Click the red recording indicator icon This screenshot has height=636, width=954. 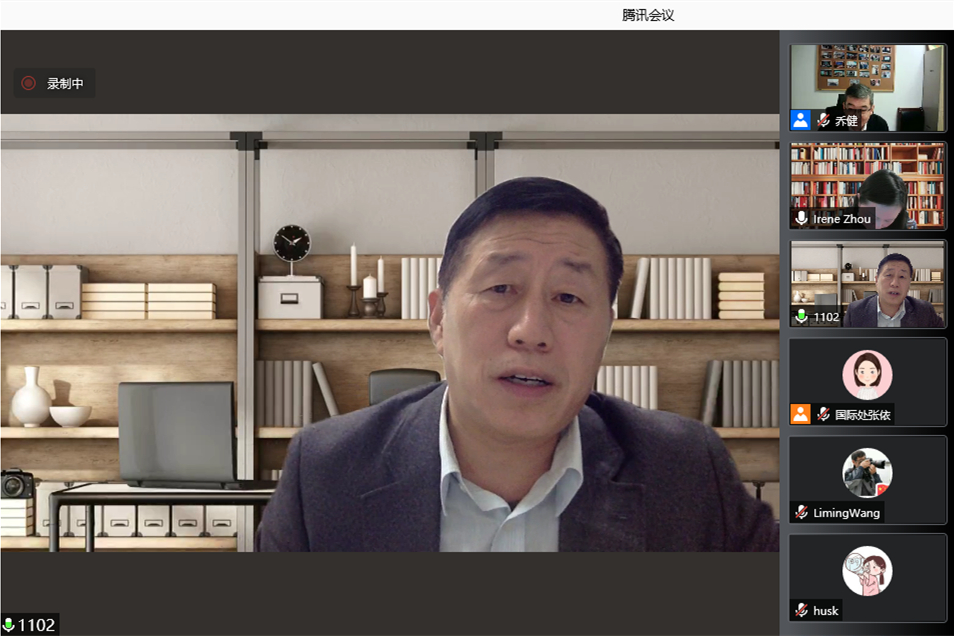[x=28, y=83]
